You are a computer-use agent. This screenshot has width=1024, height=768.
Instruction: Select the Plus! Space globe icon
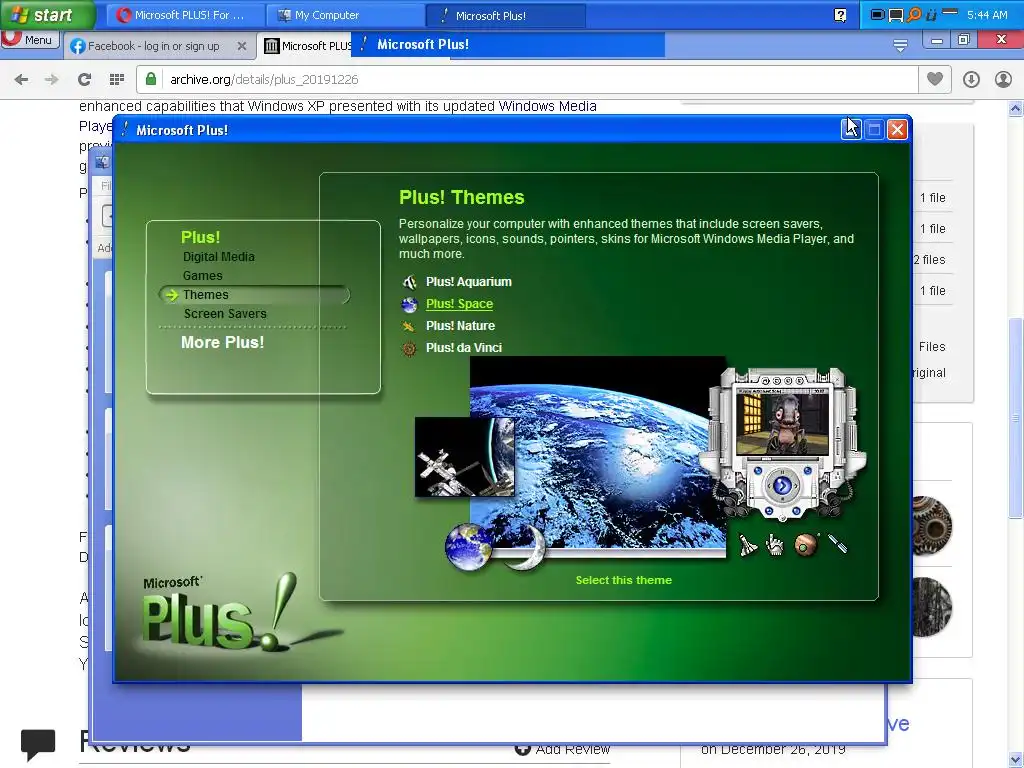coord(409,304)
